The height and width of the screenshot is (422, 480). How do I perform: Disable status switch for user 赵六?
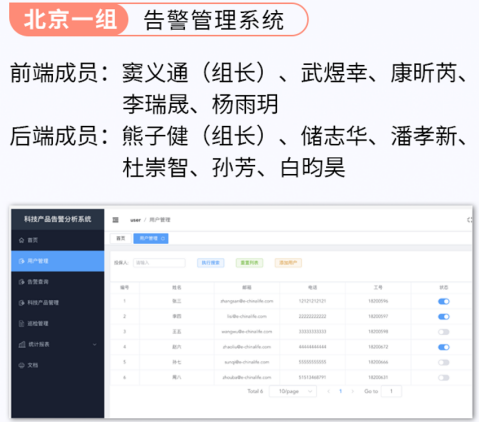click(x=444, y=347)
